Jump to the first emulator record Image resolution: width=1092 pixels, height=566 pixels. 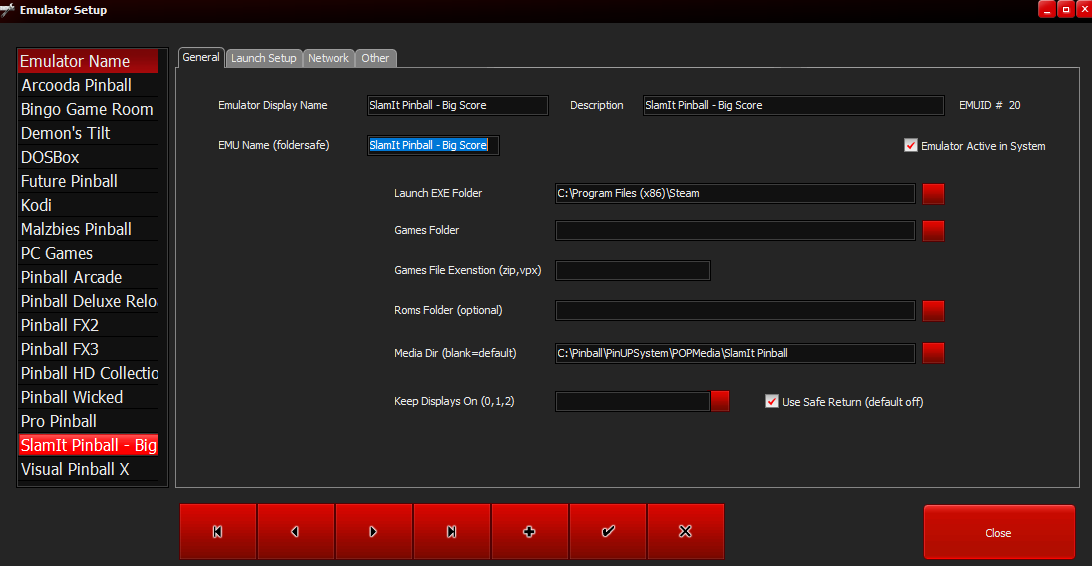tap(218, 532)
